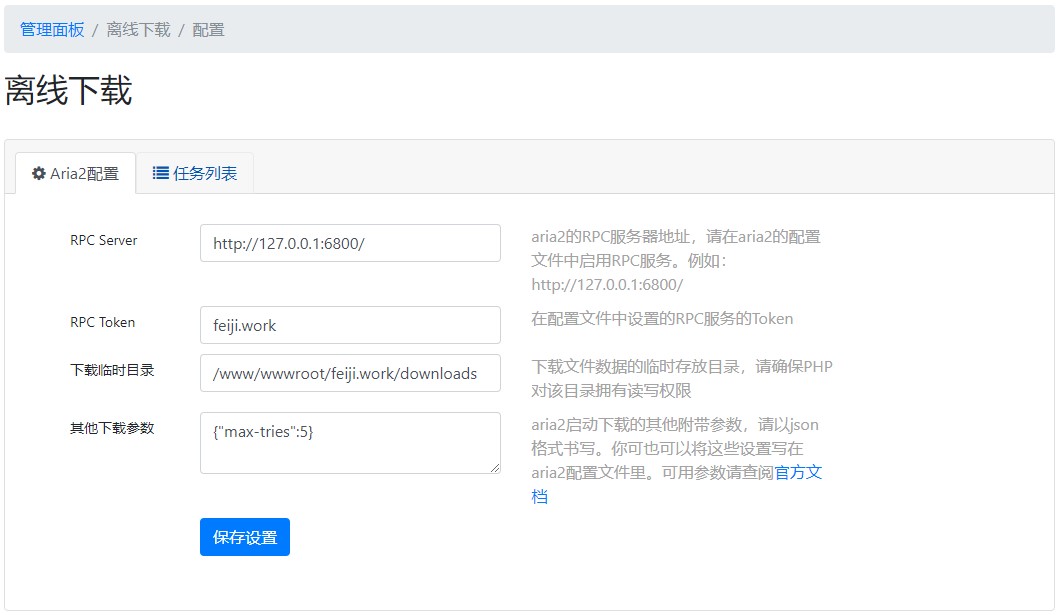Click the RPC Token field label
The width and height of the screenshot is (1059, 615).
pyautogui.click(x=102, y=323)
